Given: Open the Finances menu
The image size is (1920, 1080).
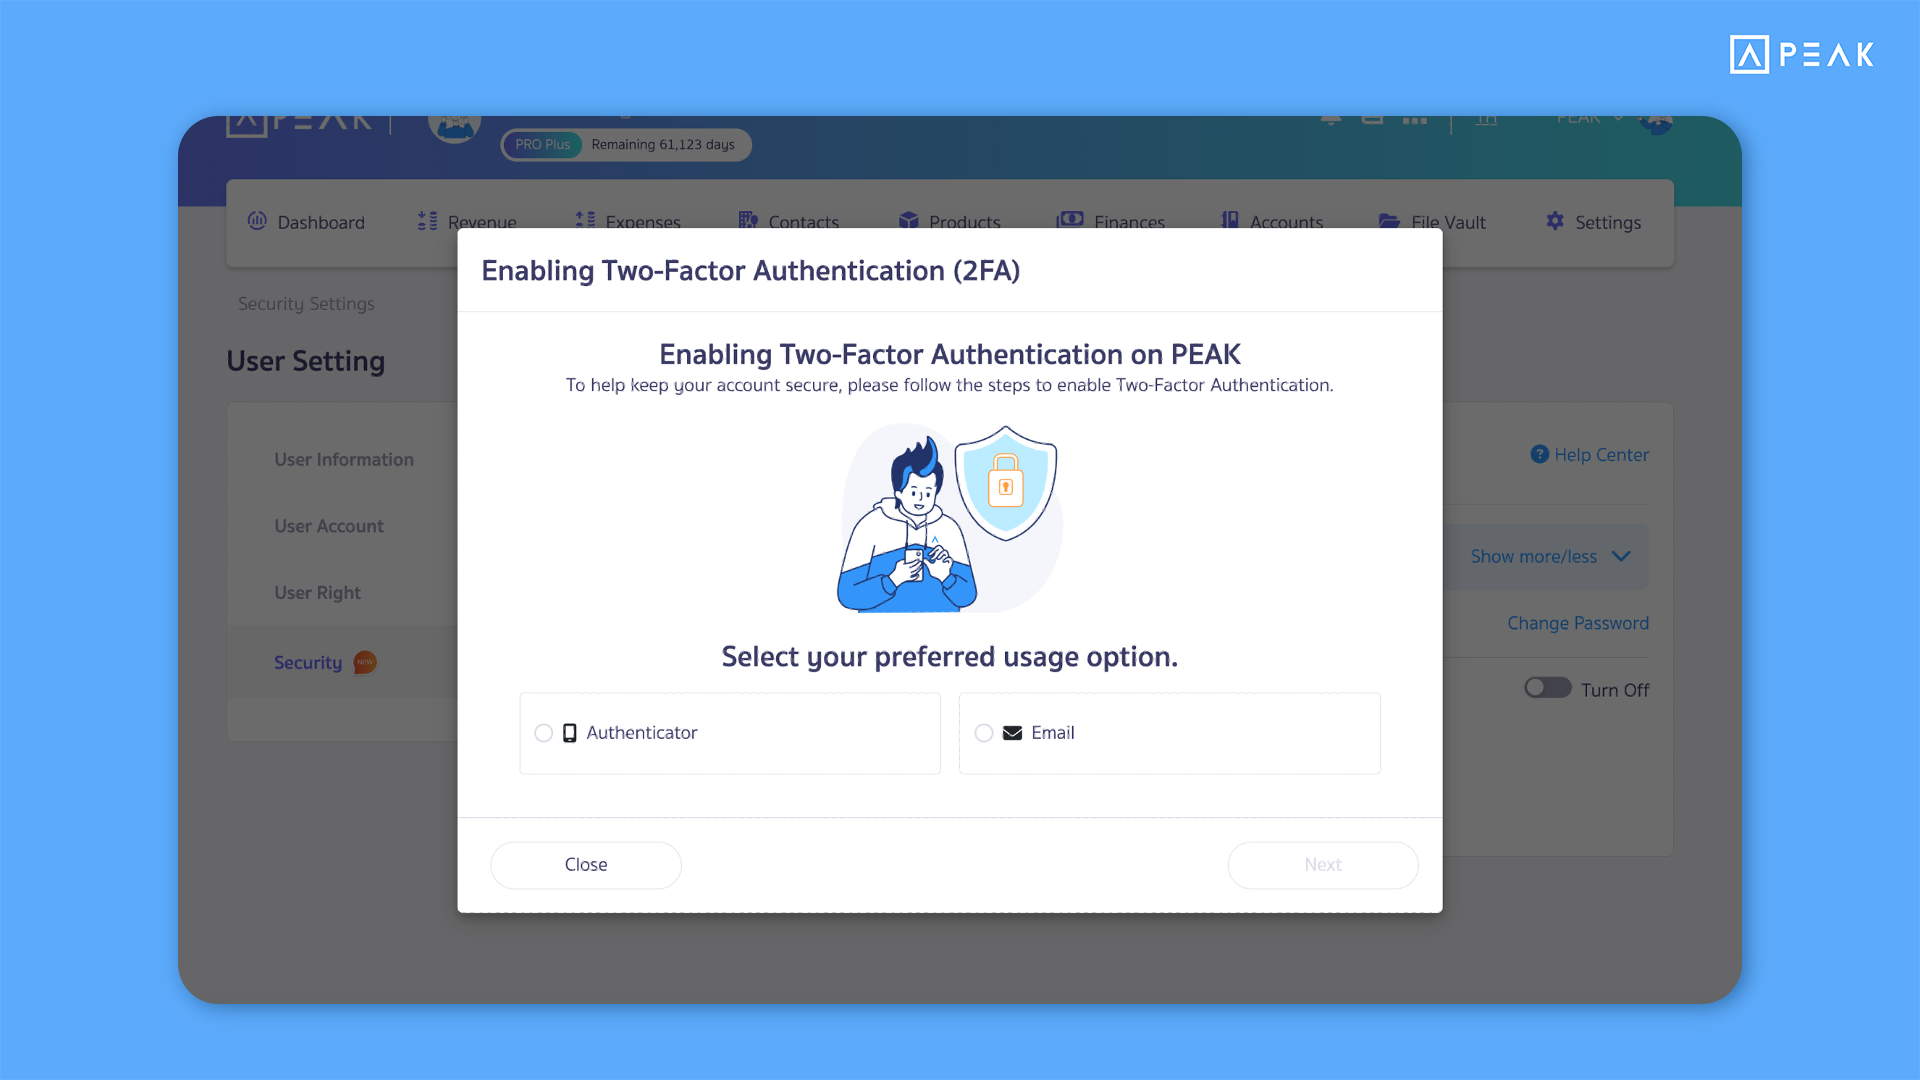Looking at the screenshot, I should pos(1110,222).
